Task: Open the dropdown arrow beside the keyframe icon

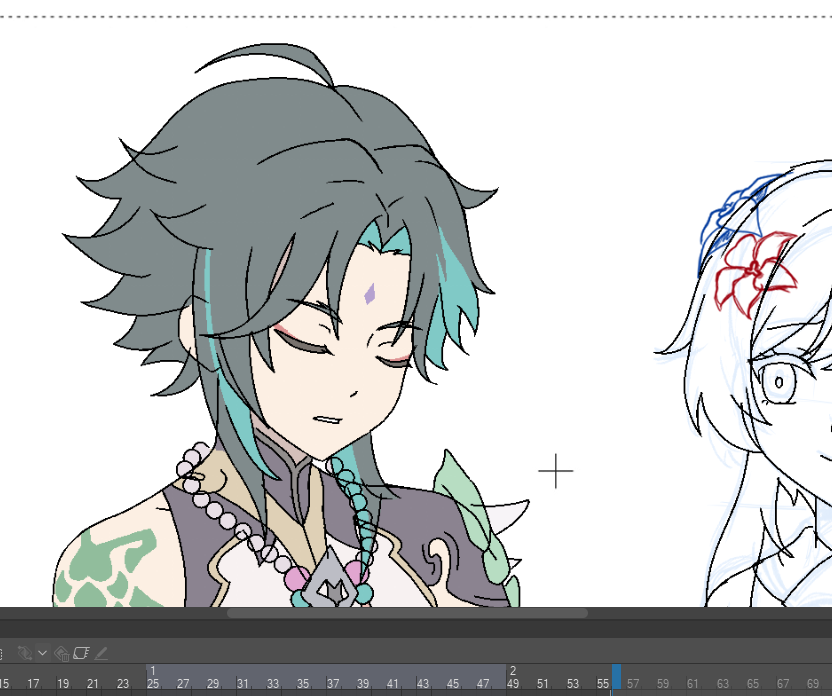Action: tap(43, 652)
